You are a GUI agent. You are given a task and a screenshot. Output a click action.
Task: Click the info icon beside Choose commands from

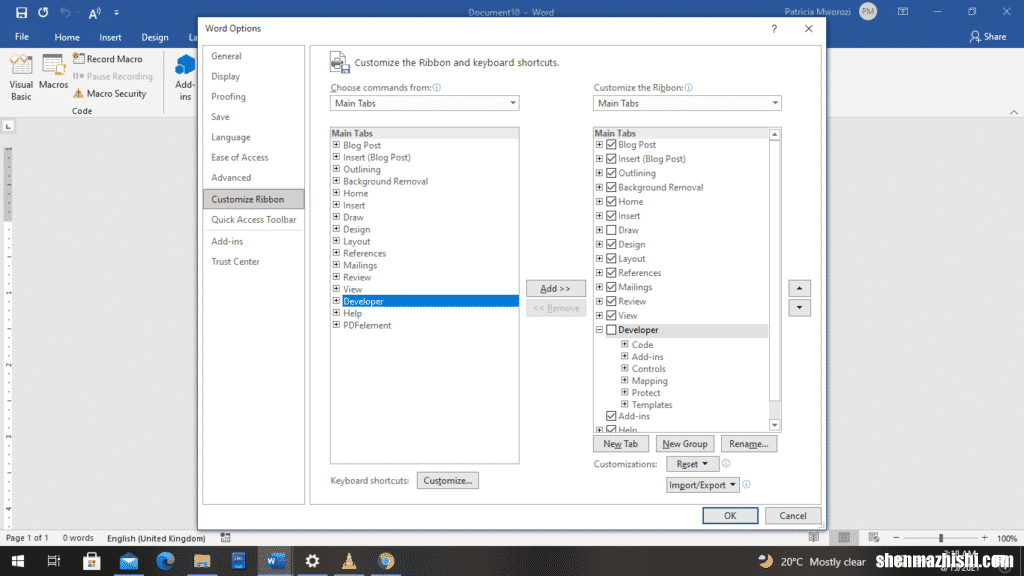pyautogui.click(x=437, y=88)
